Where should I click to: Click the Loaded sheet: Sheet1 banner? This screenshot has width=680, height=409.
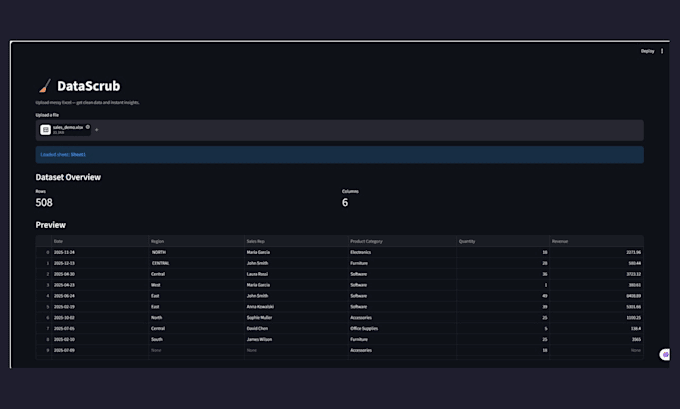340,155
